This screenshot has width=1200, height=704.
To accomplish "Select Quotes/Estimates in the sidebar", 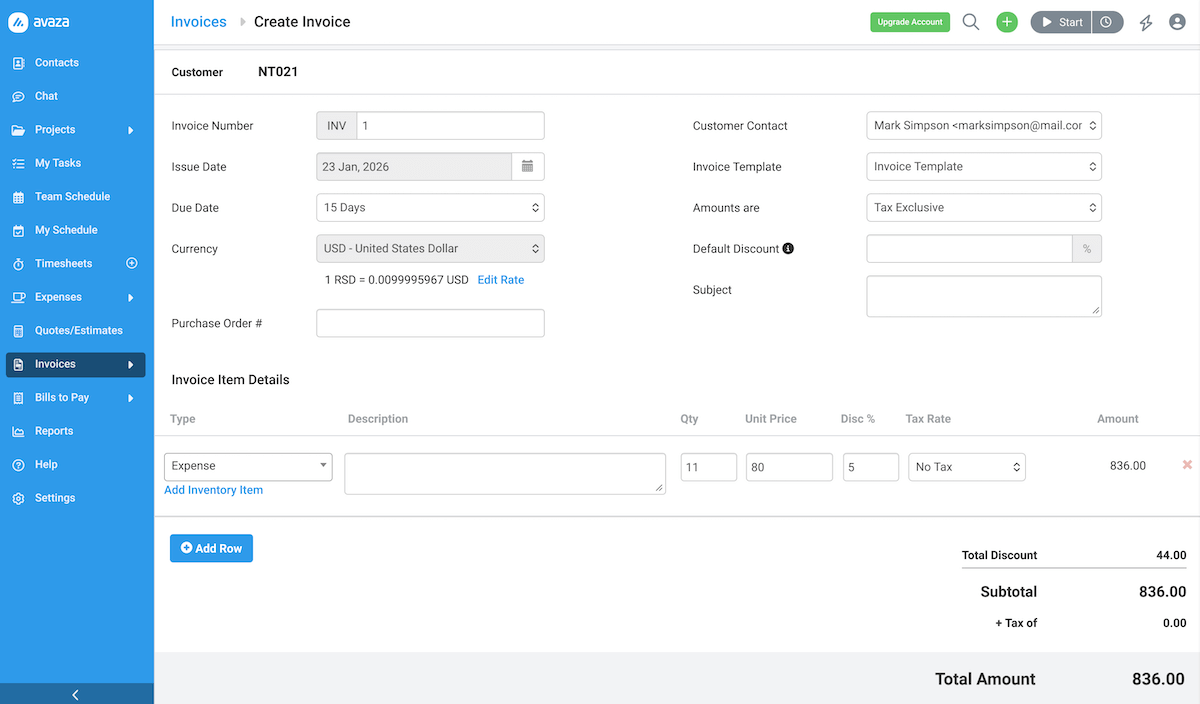I will coord(78,330).
